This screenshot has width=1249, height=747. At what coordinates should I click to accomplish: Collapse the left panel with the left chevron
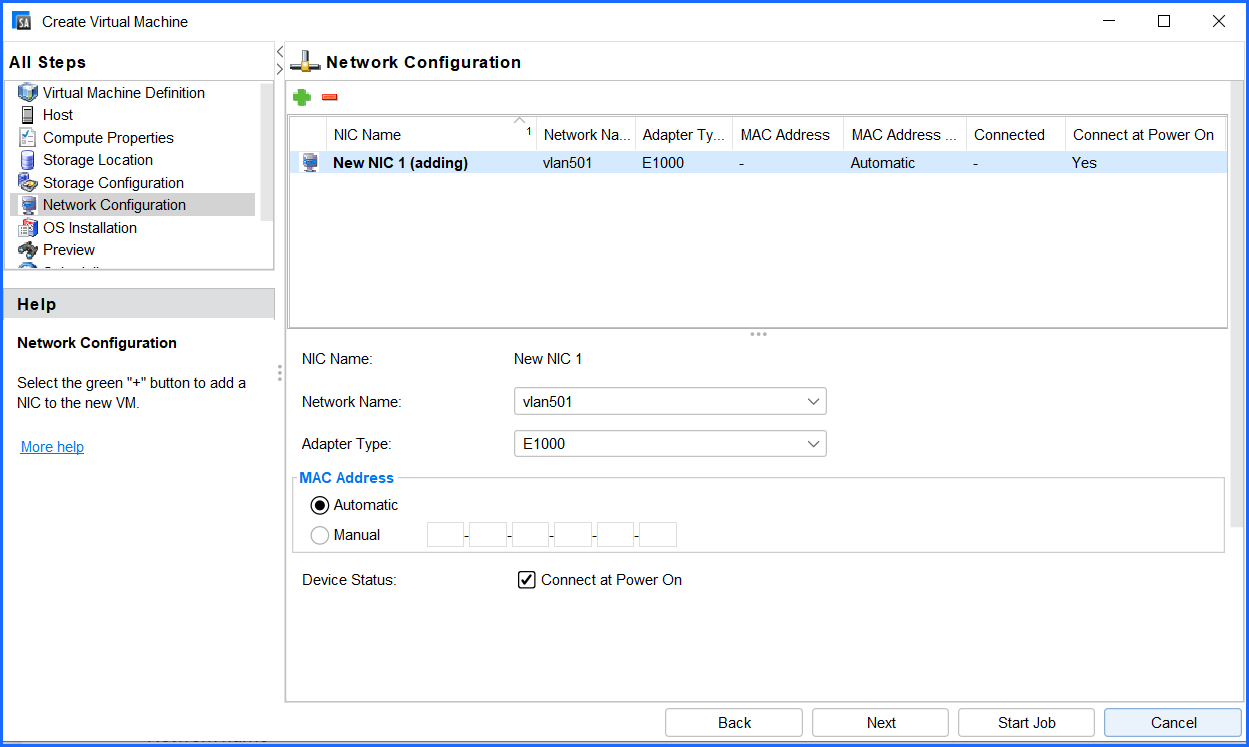click(280, 51)
